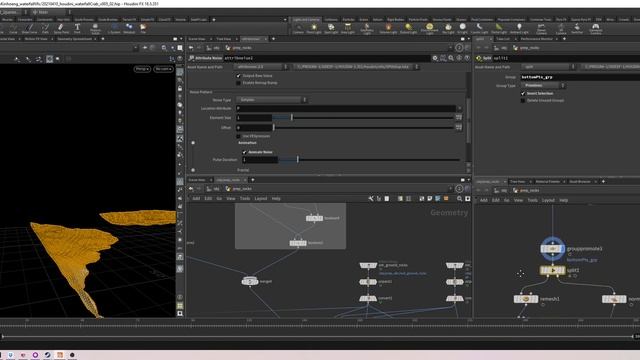Switch to the Performance Monitor tab
This screenshot has width=640, height=360.
[x=536, y=39]
